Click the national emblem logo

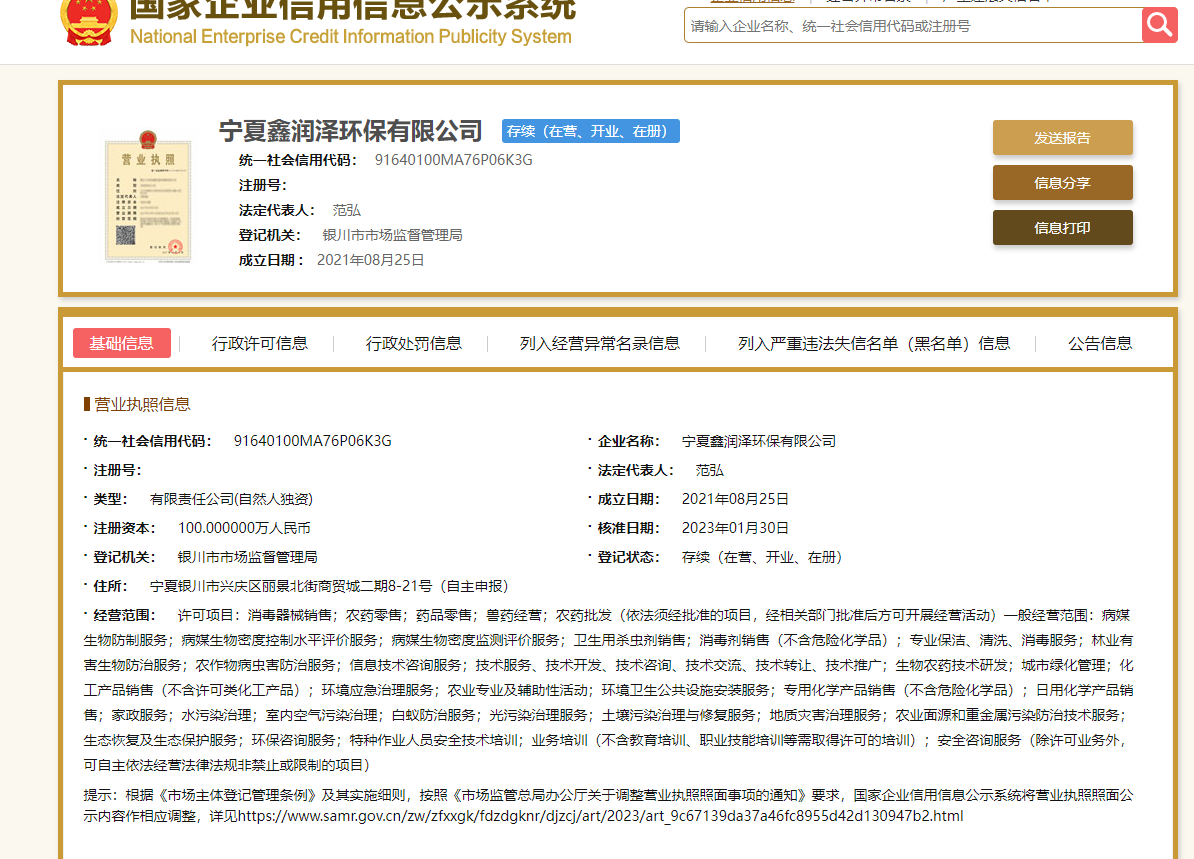coord(89,22)
